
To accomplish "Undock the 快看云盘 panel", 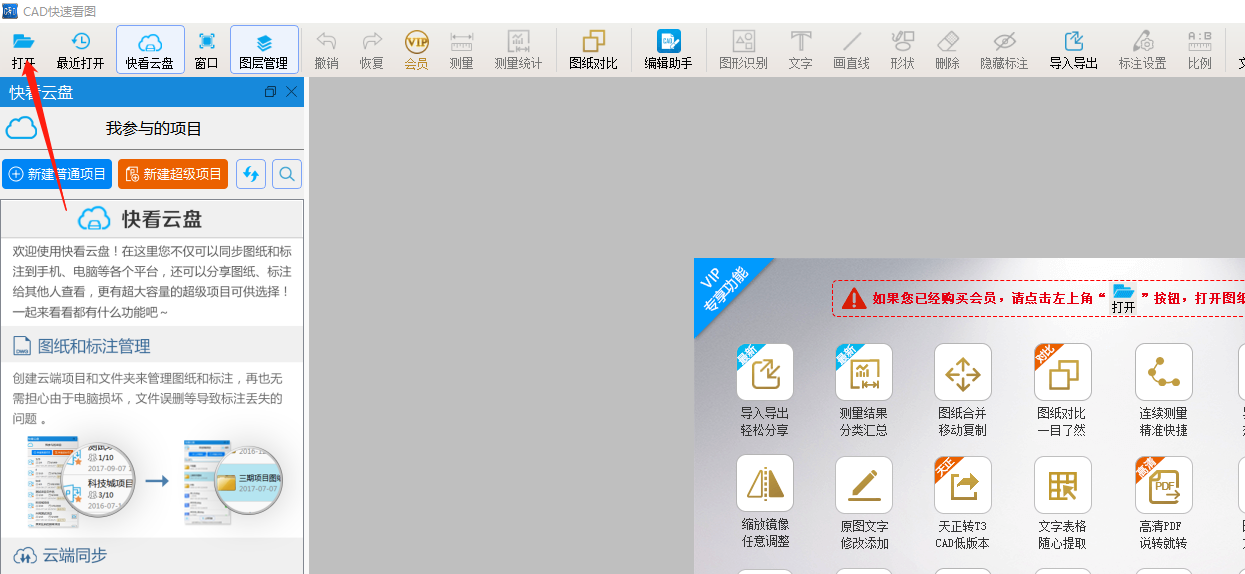I will [x=271, y=92].
